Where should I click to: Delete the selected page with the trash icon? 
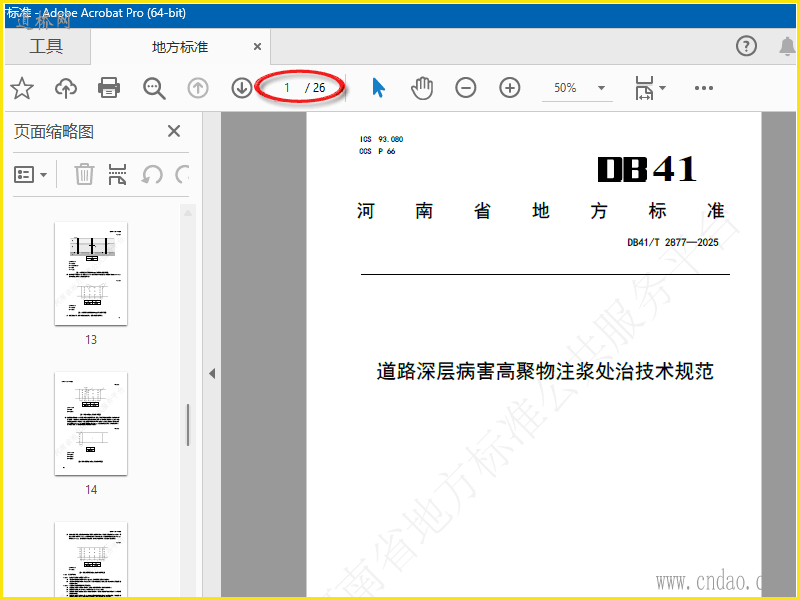(84, 174)
